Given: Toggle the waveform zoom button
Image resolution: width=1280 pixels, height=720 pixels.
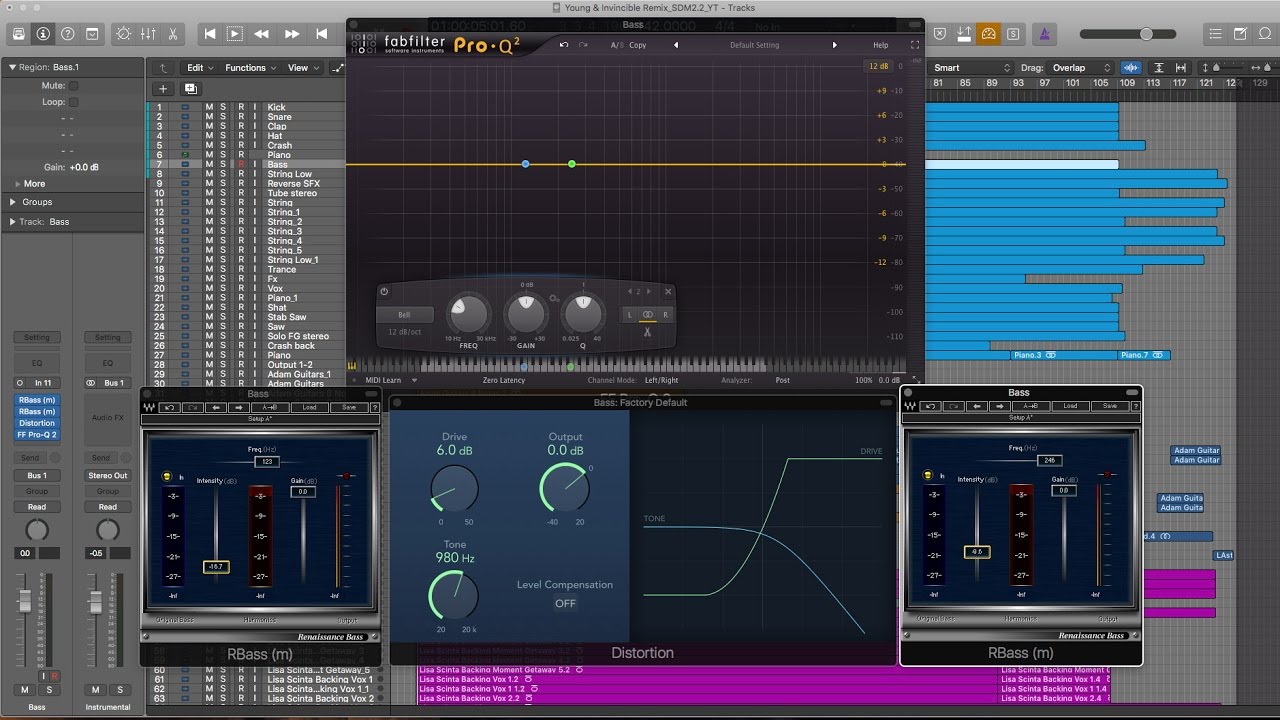Looking at the screenshot, I should pos(1132,68).
